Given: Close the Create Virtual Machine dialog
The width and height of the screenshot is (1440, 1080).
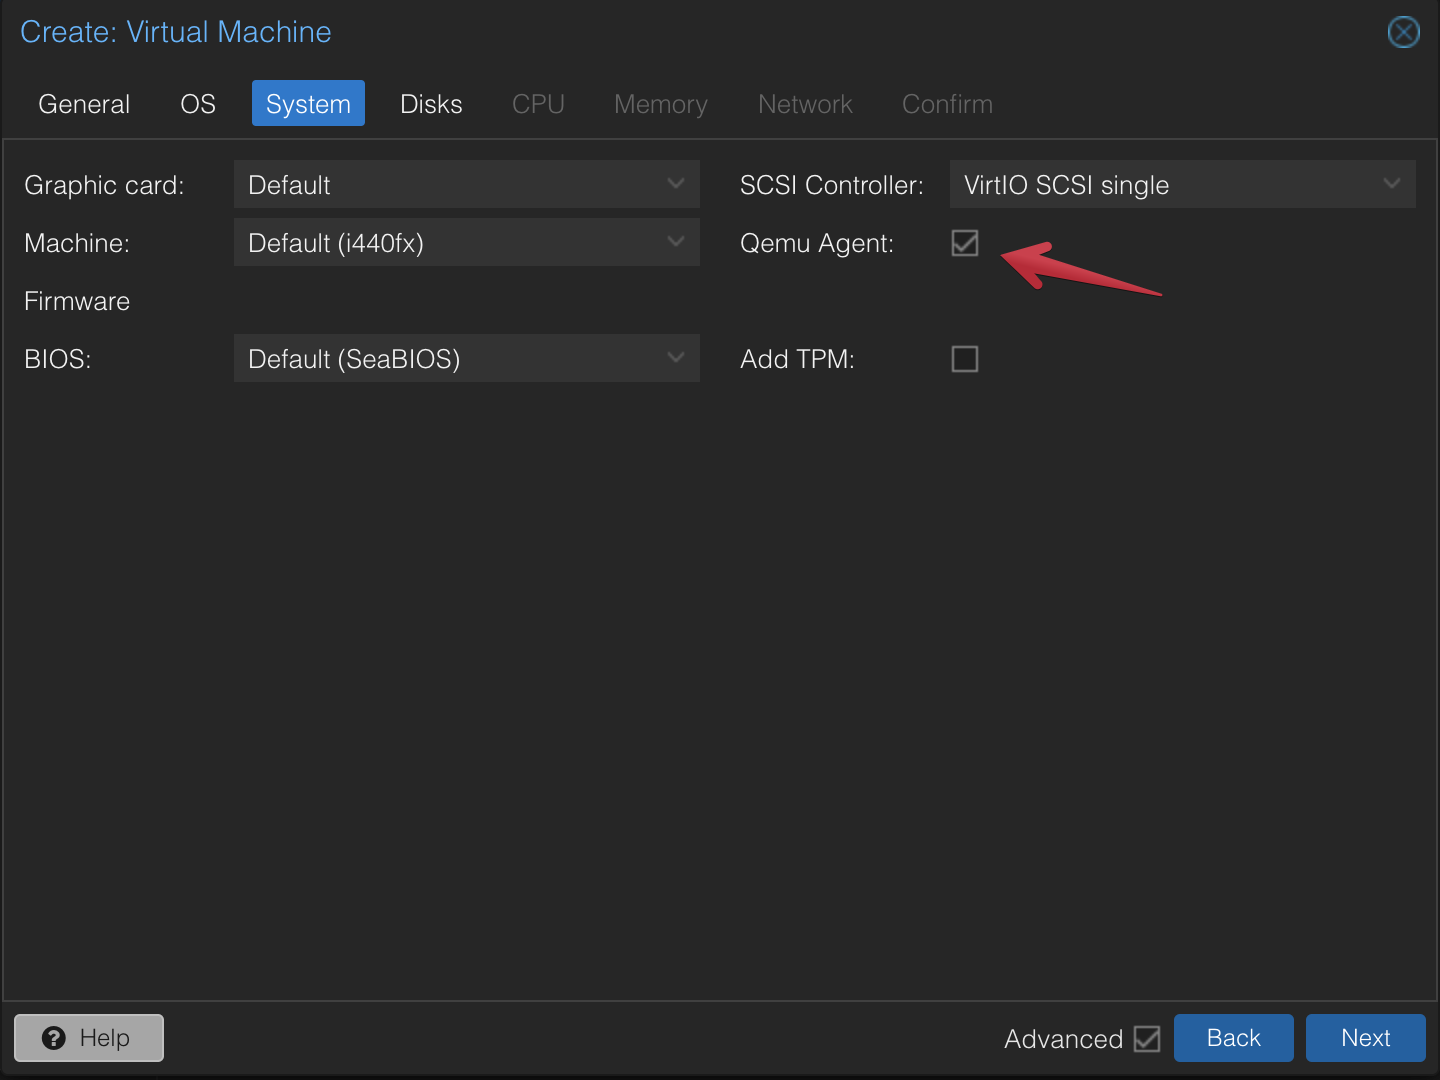Looking at the screenshot, I should [x=1403, y=32].
